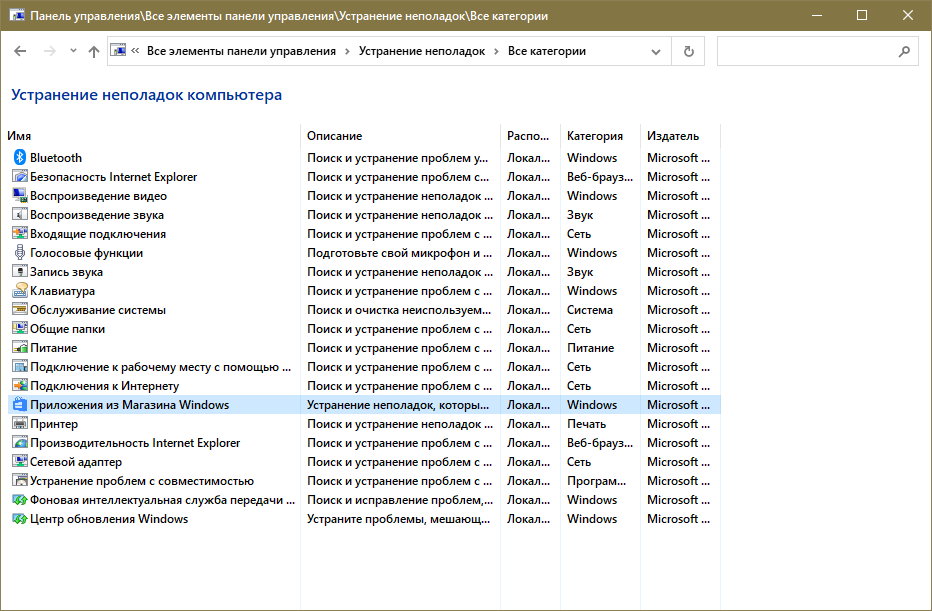Open the address bar history dropdown
The height and width of the screenshot is (611, 932).
coord(656,51)
